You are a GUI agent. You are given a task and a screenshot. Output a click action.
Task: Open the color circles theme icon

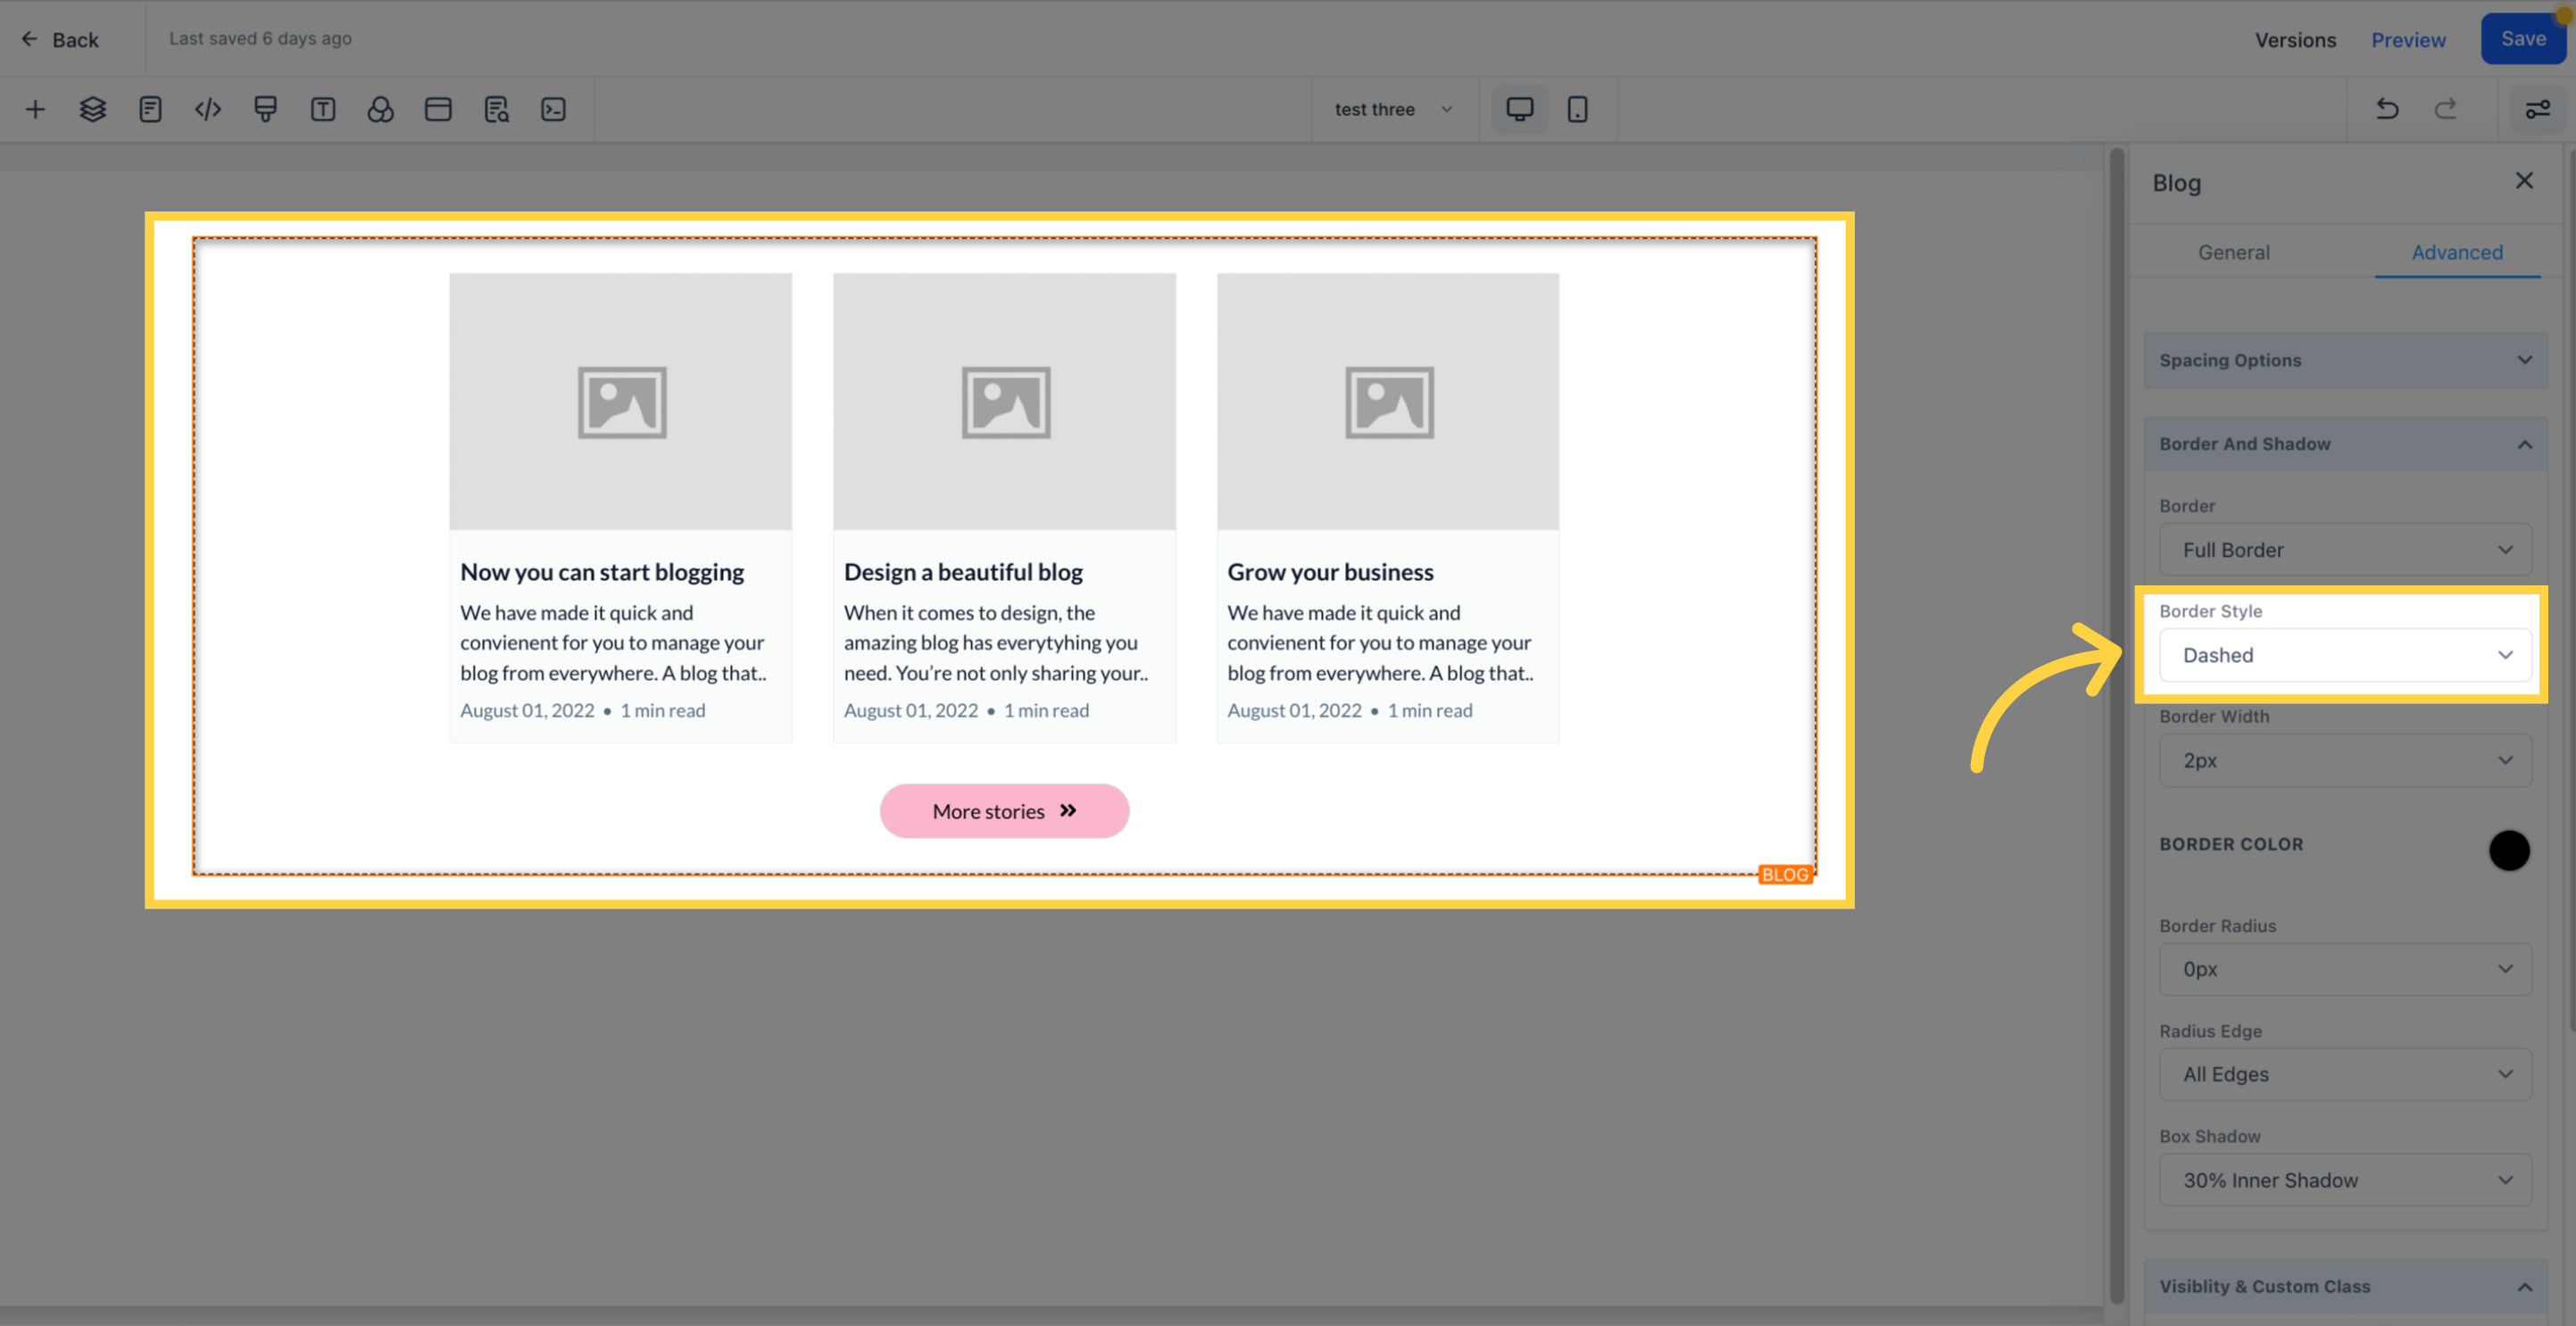click(x=380, y=109)
